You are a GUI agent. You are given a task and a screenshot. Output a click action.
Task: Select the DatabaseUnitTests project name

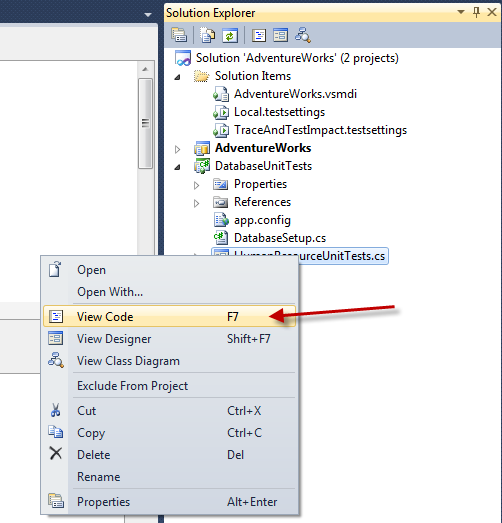[x=263, y=166]
